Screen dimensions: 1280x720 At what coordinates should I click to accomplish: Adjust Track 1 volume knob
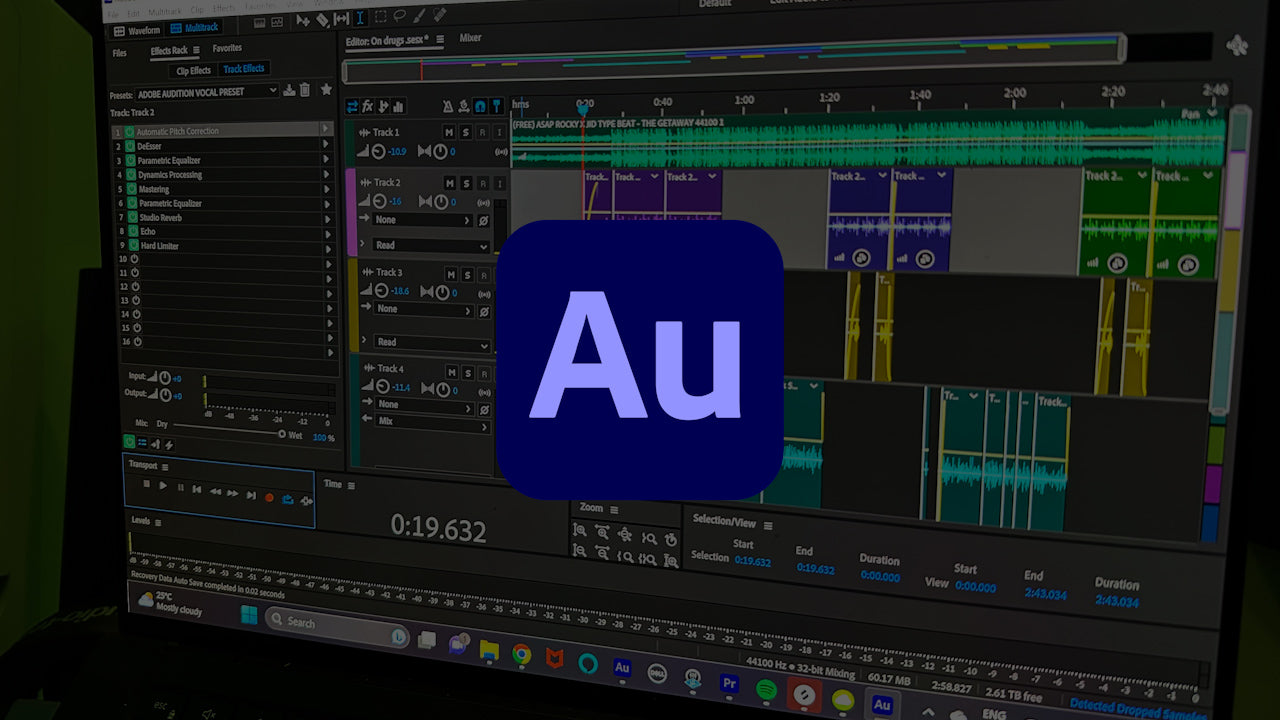[379, 152]
